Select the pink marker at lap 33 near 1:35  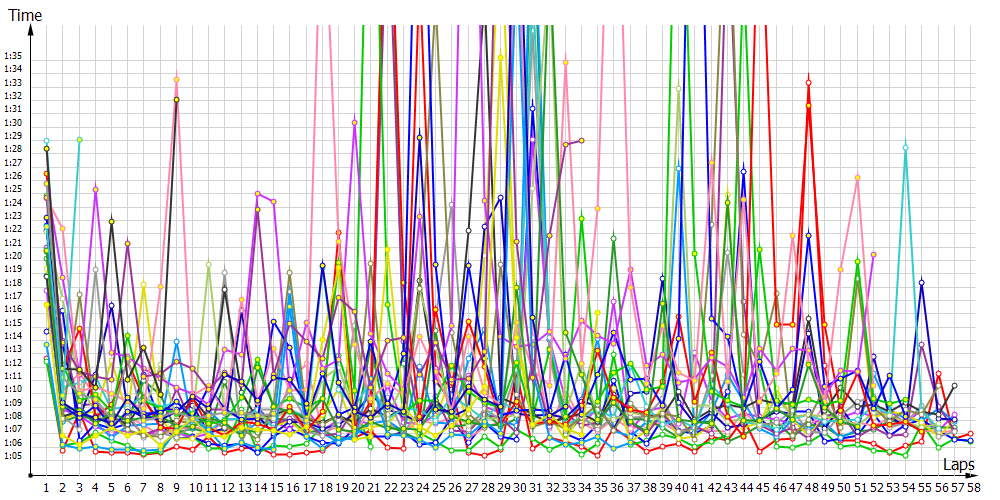[x=565, y=62]
